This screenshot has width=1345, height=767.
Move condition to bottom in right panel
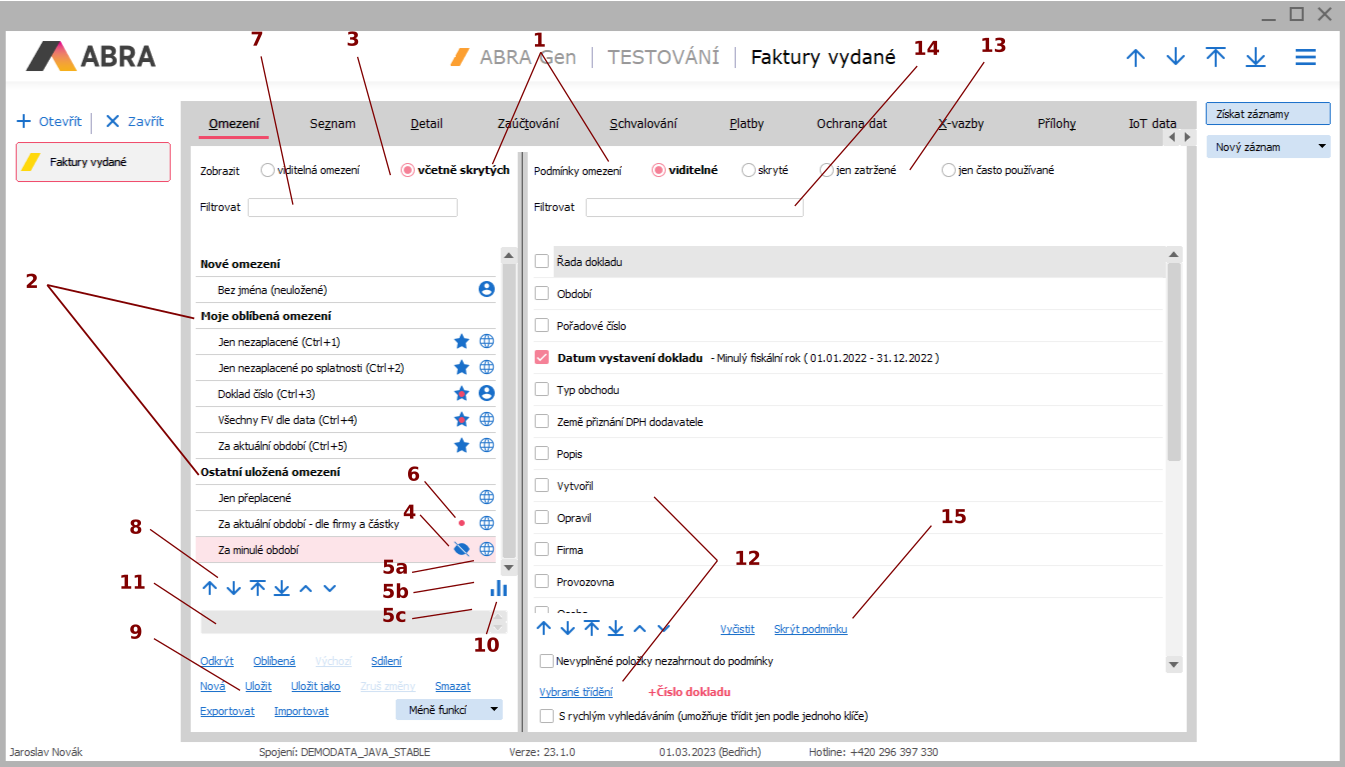pos(616,628)
